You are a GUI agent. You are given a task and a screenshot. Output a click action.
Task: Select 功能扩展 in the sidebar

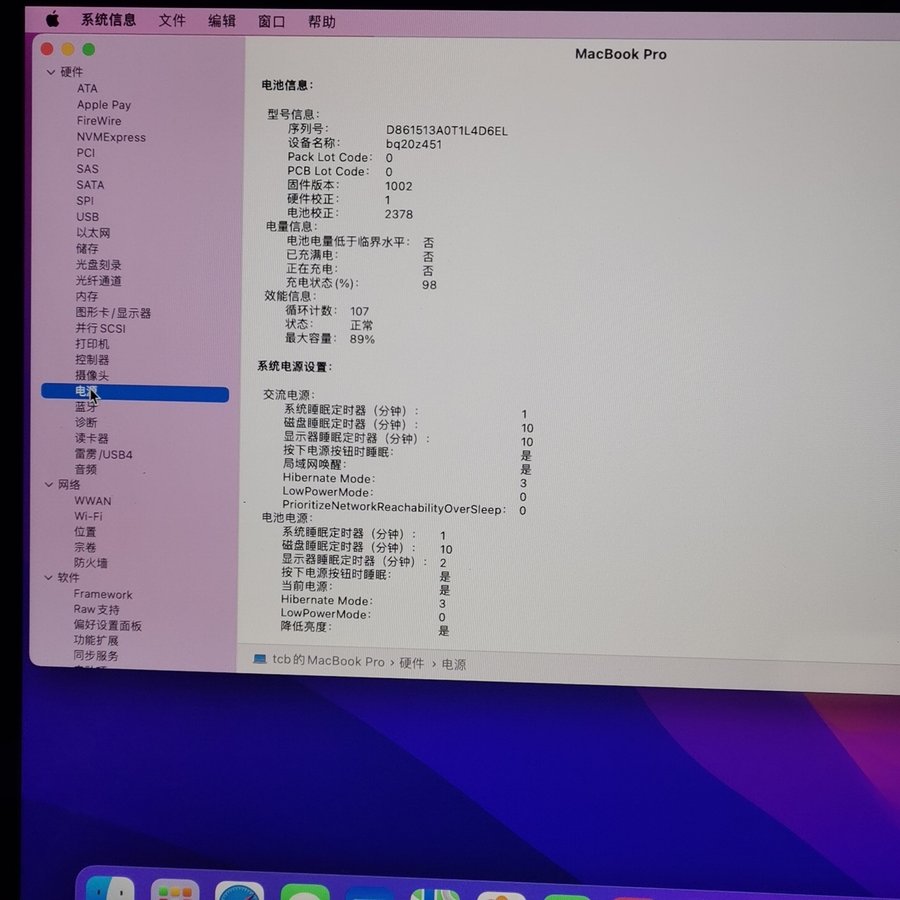(96, 641)
